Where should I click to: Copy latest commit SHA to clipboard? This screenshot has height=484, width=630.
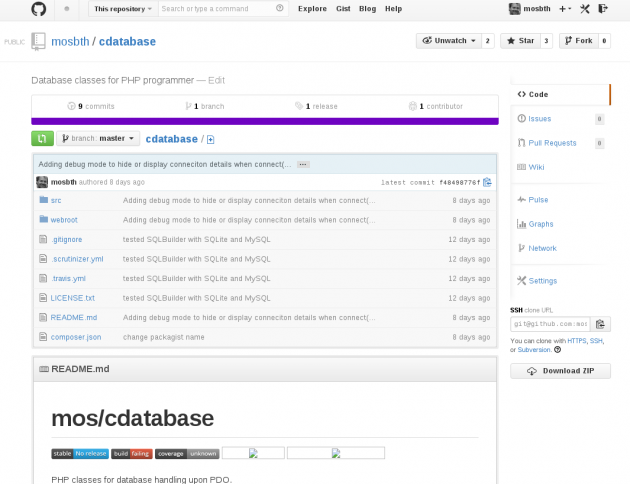click(x=487, y=182)
